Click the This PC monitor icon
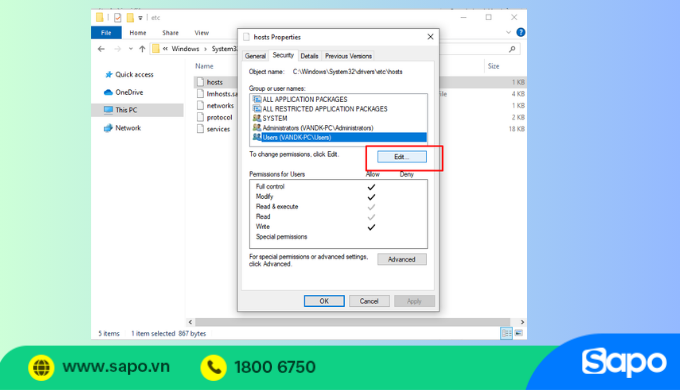Image resolution: width=680 pixels, height=390 pixels. tap(108, 110)
